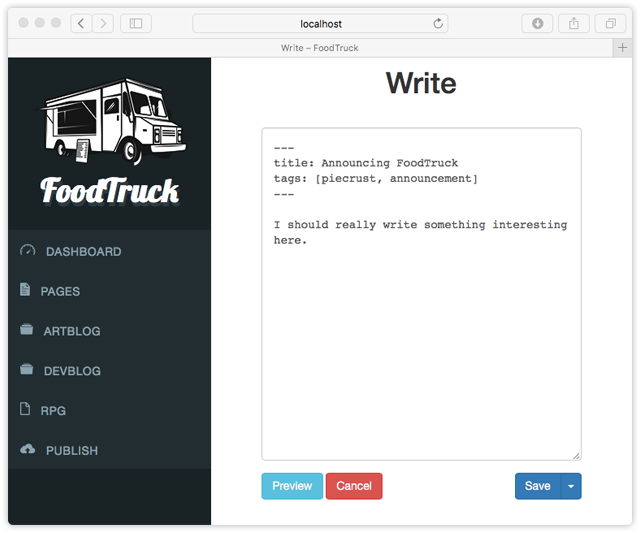Click the Publish cloud upload icon
Viewport: 640px width, 533px height.
click(x=27, y=449)
